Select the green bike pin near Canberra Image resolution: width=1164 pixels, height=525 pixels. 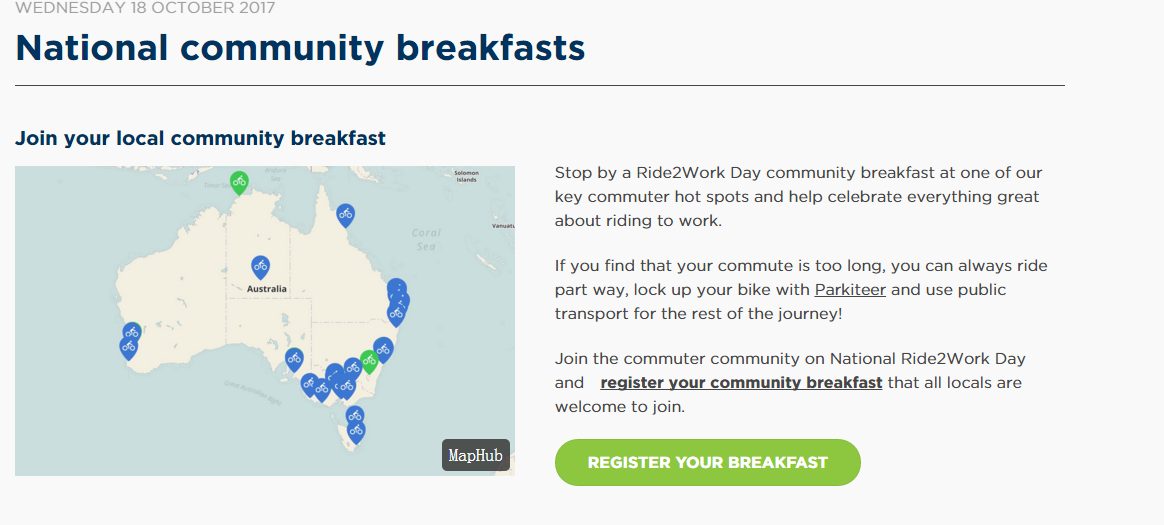pyautogui.click(x=369, y=361)
